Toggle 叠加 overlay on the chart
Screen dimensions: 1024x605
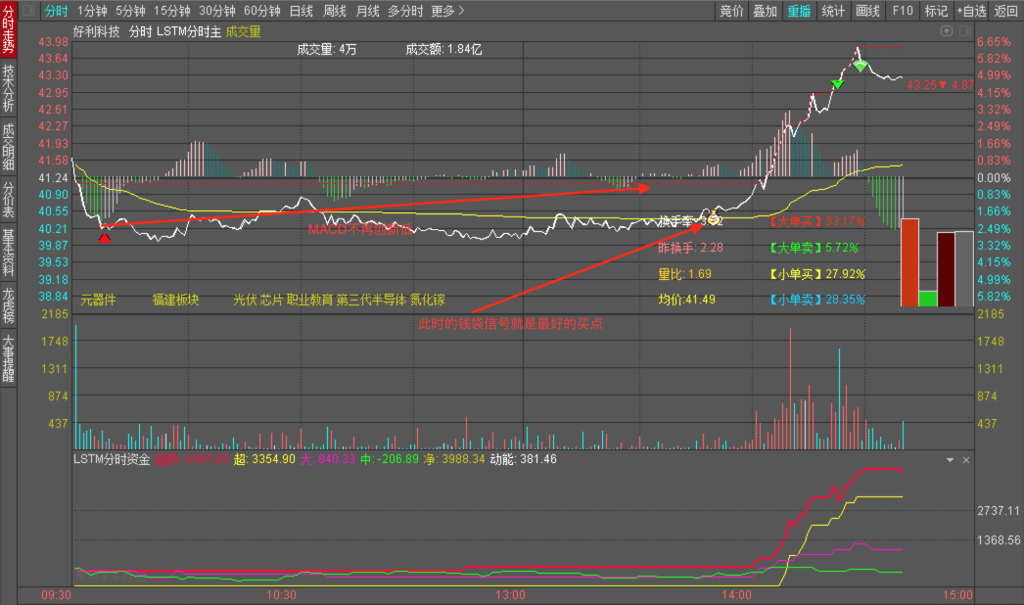pos(765,11)
